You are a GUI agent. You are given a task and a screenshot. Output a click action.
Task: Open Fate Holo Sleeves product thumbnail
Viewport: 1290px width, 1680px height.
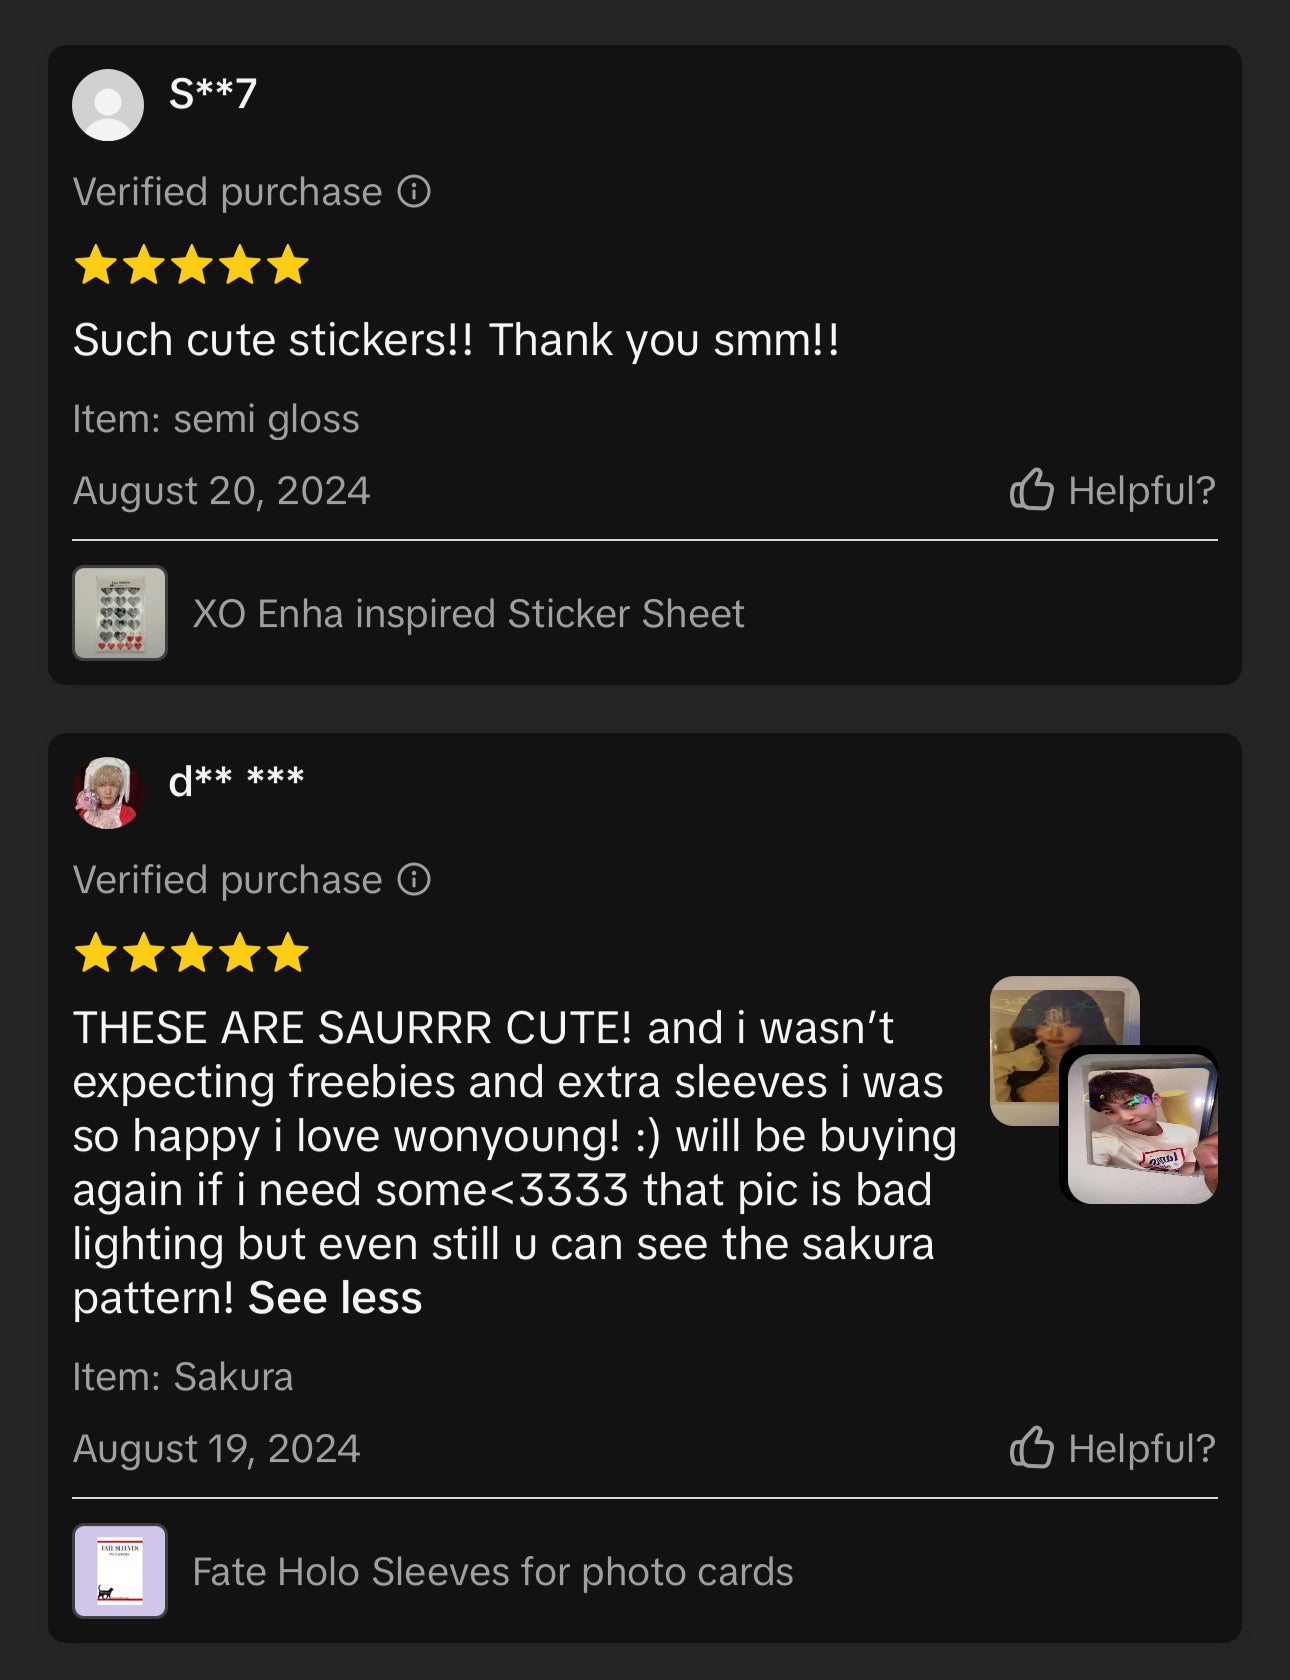[x=120, y=1571]
